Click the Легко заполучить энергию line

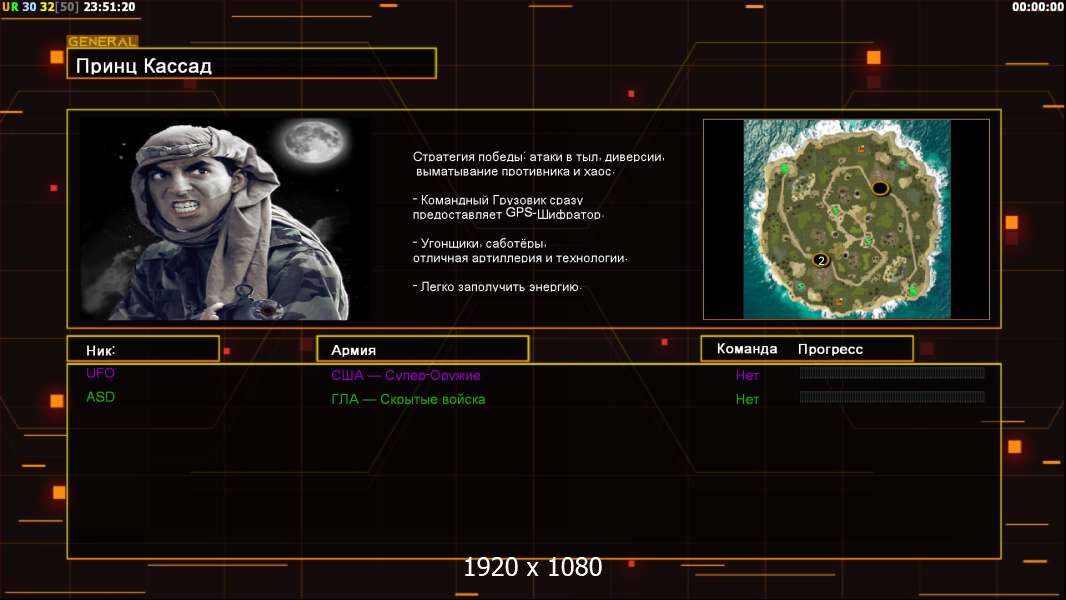tap(497, 287)
